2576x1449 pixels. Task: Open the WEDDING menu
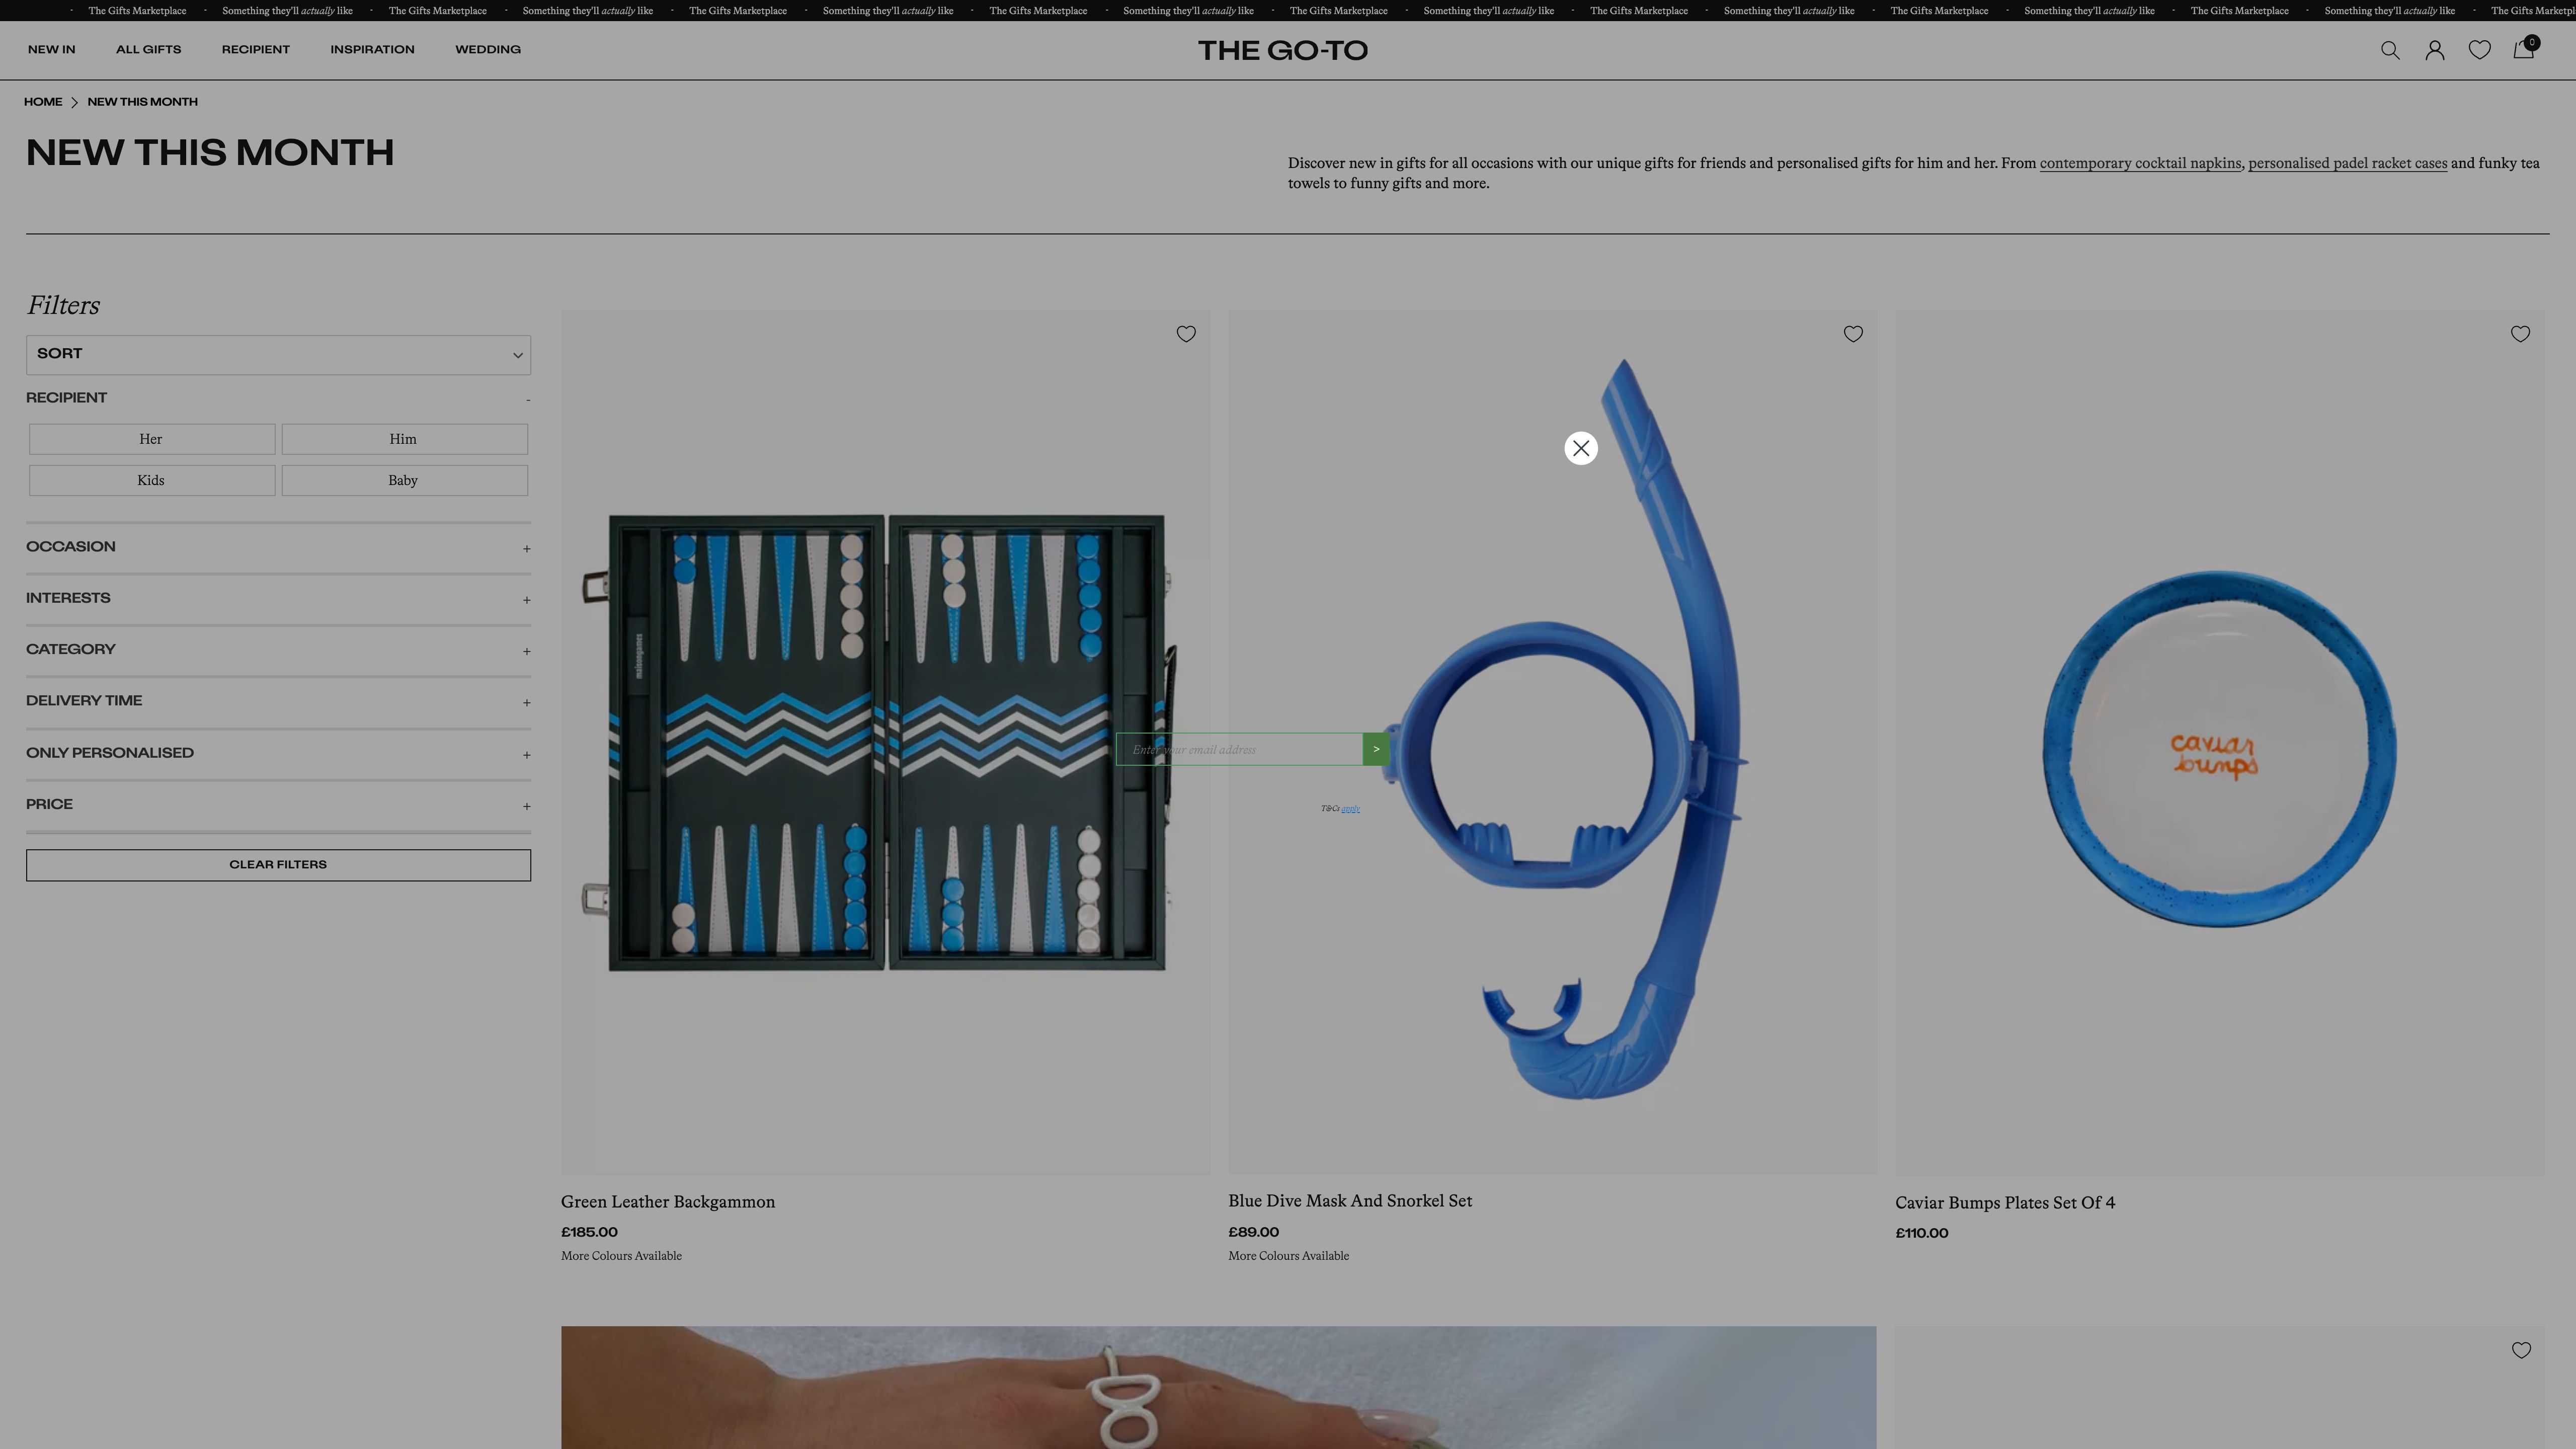[x=487, y=49]
